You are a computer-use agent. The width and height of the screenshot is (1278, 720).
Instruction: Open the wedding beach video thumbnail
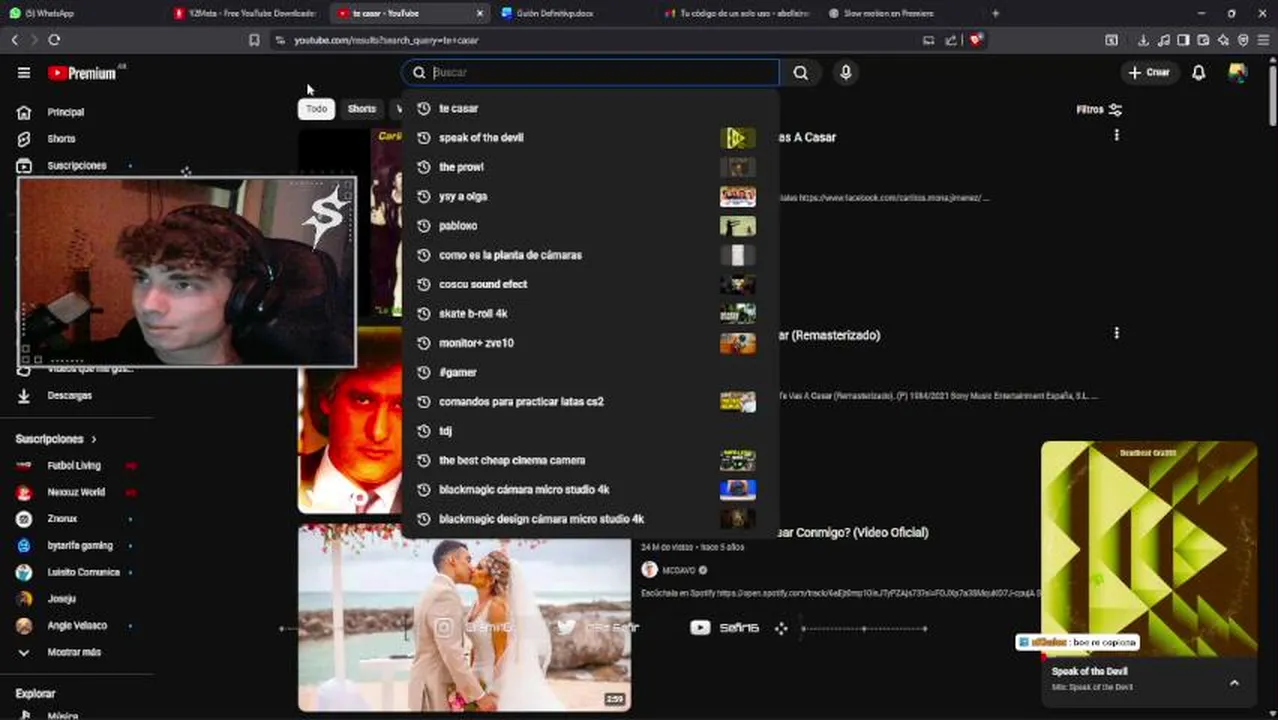point(465,618)
